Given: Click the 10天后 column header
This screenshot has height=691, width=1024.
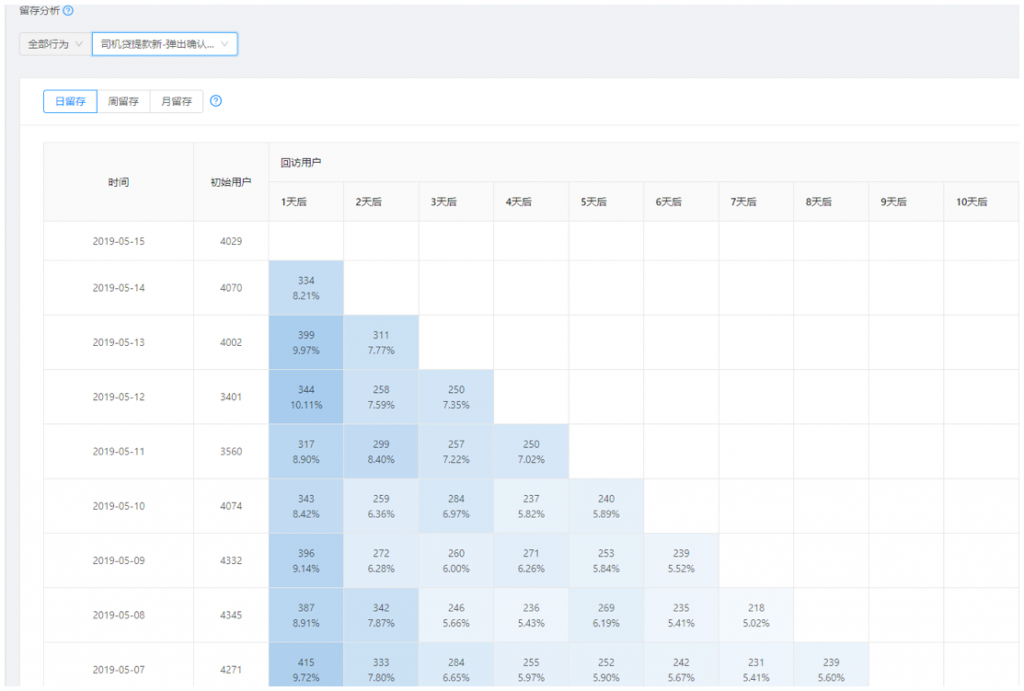Looking at the screenshot, I should 971,201.
